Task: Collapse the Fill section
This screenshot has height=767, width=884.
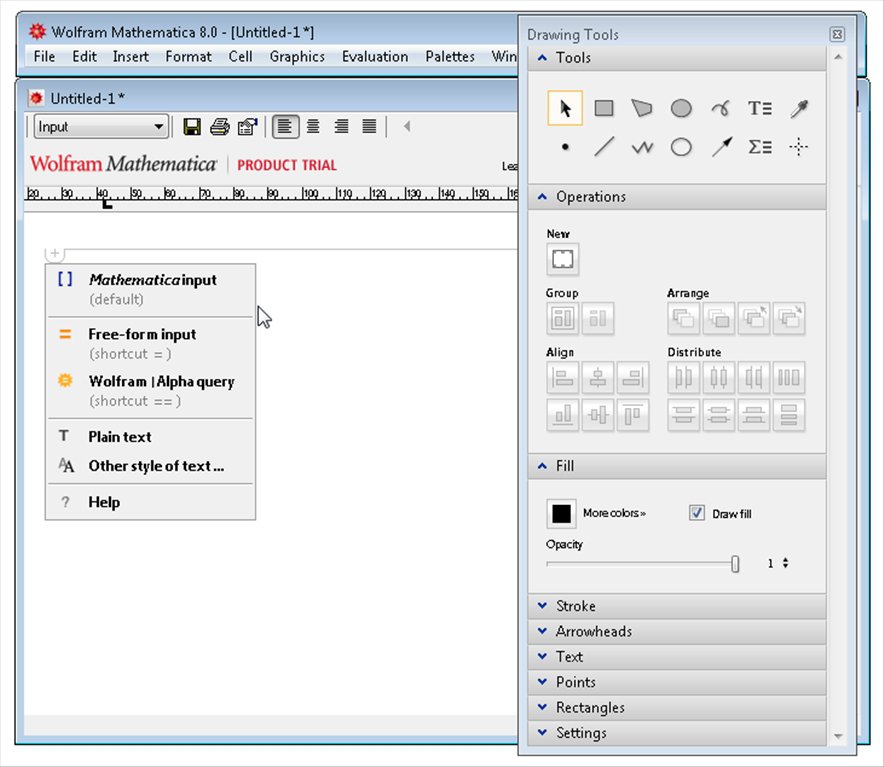Action: [677, 466]
